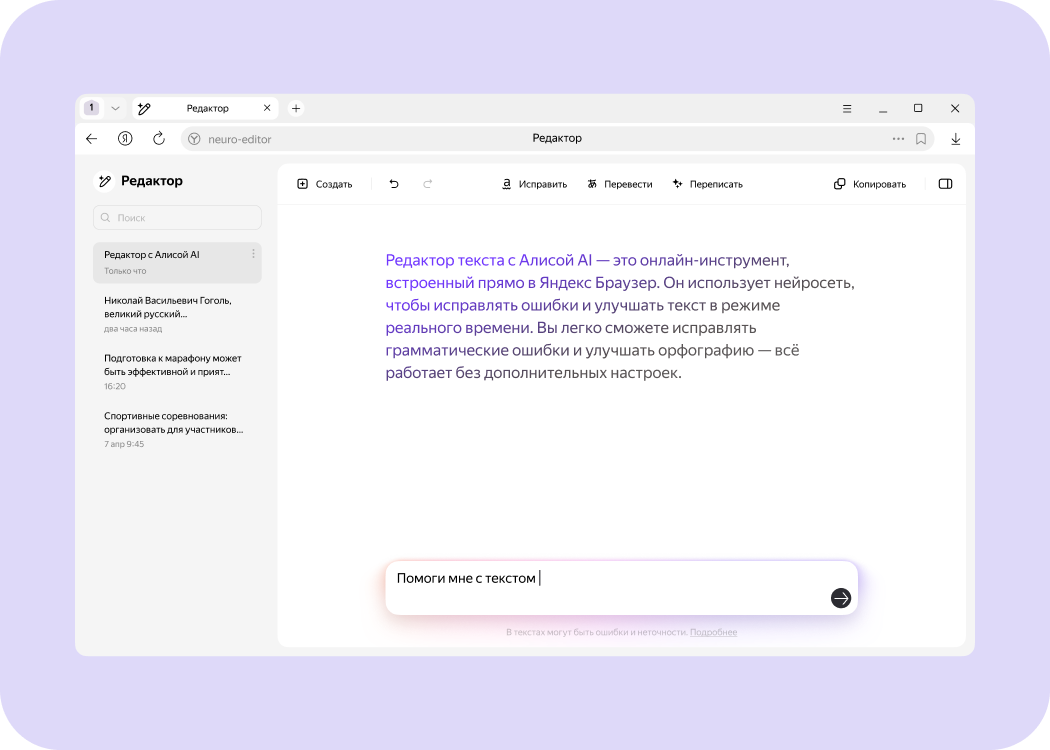Click the Только что timestamp

pyautogui.click(x=125, y=271)
